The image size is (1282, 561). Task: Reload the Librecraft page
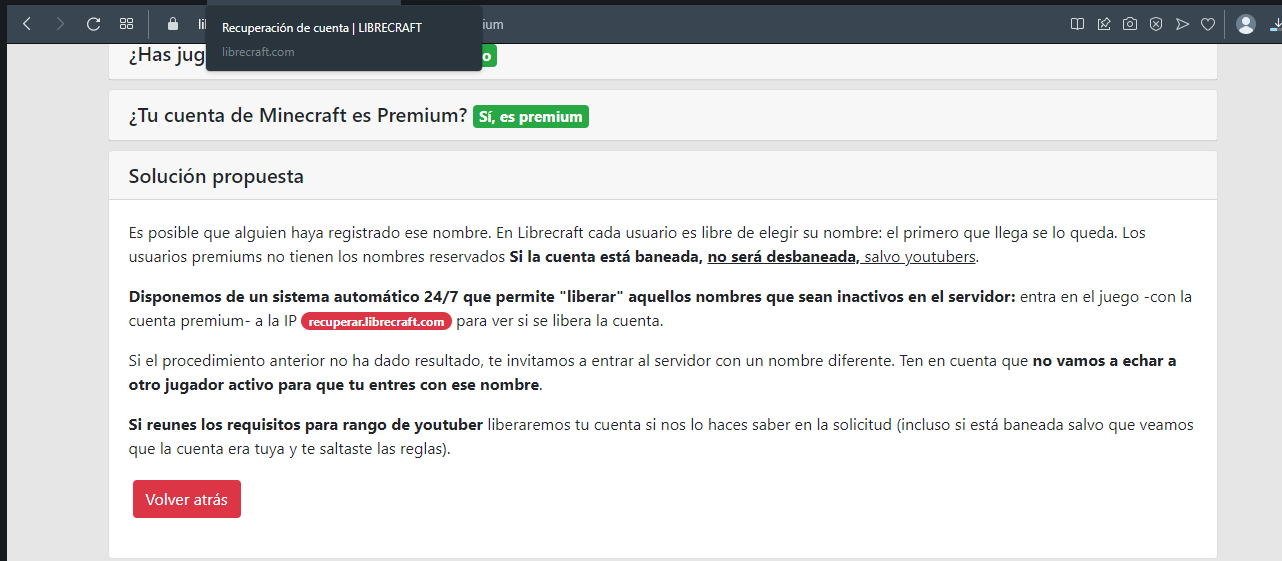[93, 23]
